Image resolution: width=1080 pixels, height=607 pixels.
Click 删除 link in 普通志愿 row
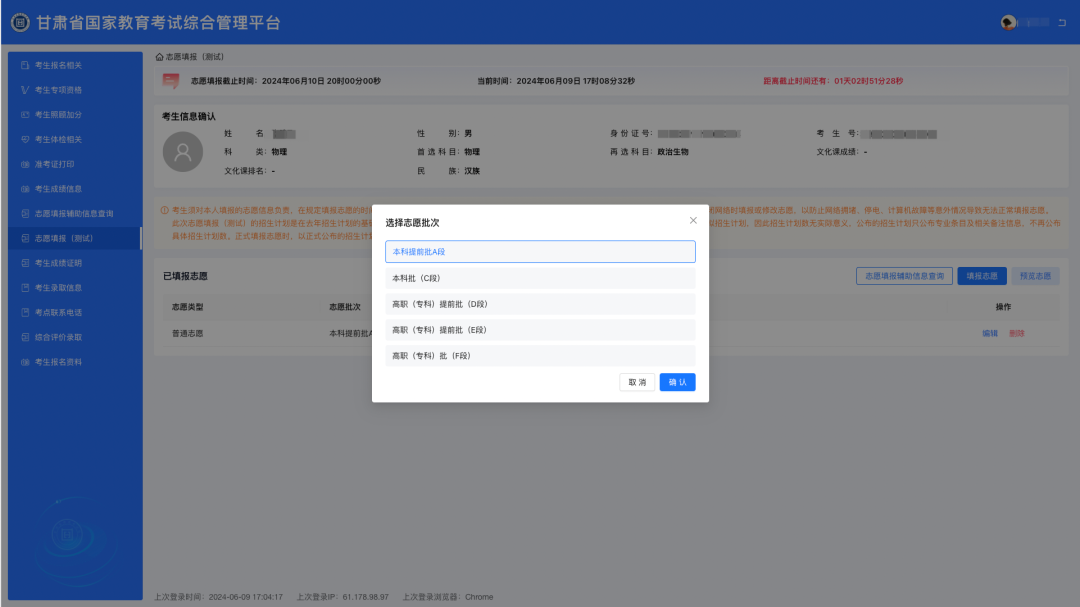point(1017,333)
